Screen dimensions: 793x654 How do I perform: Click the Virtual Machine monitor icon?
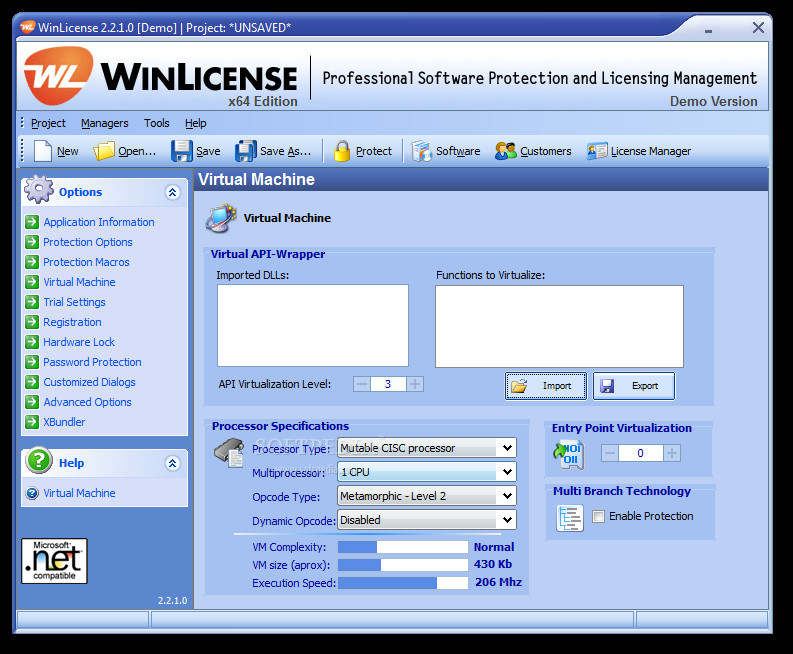coord(221,218)
